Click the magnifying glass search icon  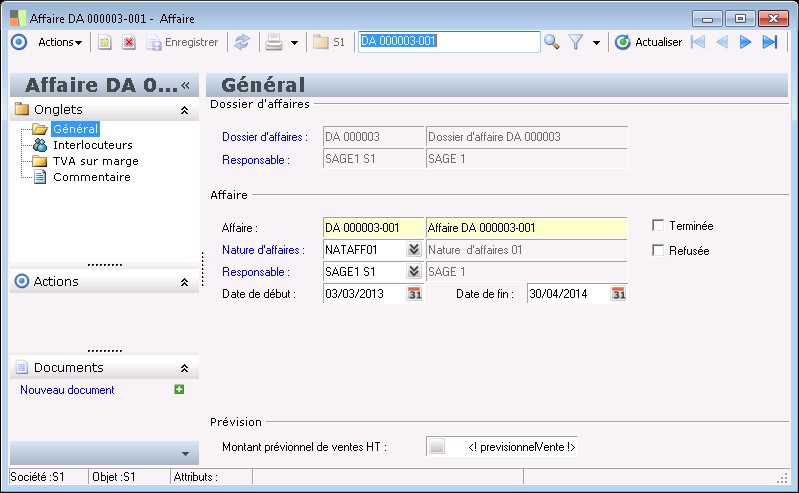(x=551, y=42)
